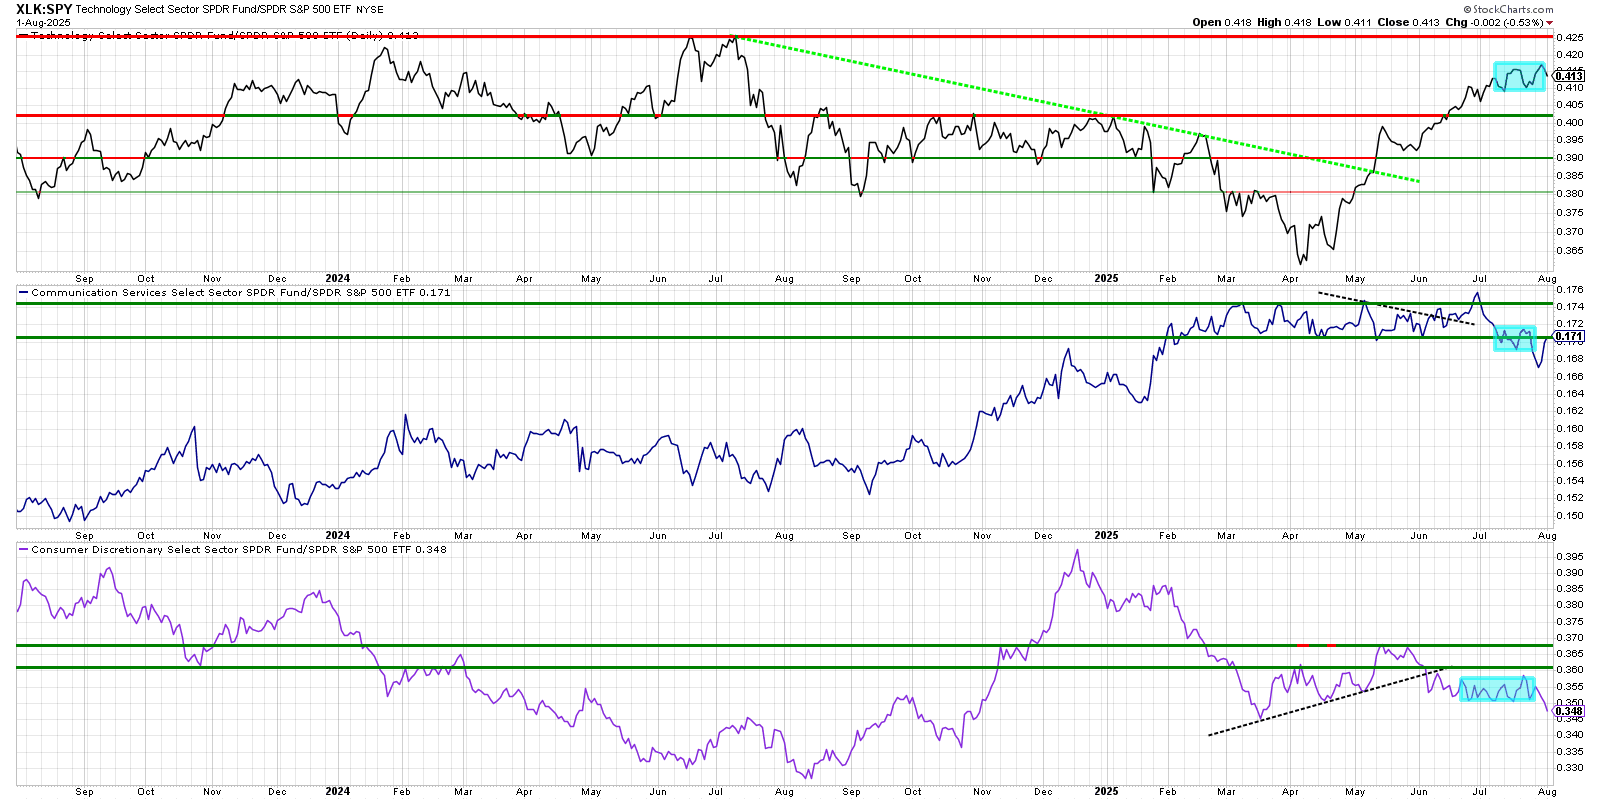The height and width of the screenshot is (800, 1600).
Task: Click the 2025 year label under the middle panel
Action: coord(1106,536)
